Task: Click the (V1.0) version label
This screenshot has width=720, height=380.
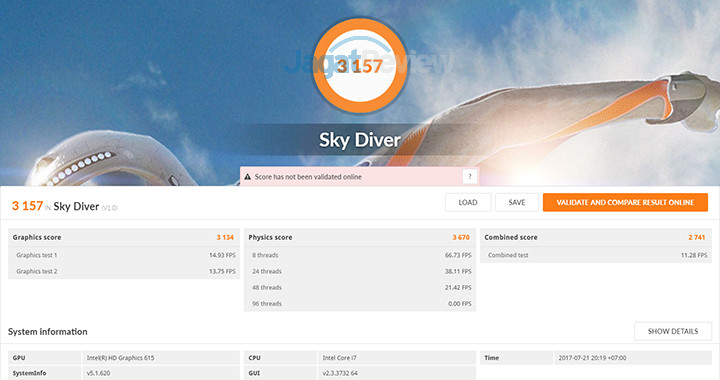Action: [109, 208]
